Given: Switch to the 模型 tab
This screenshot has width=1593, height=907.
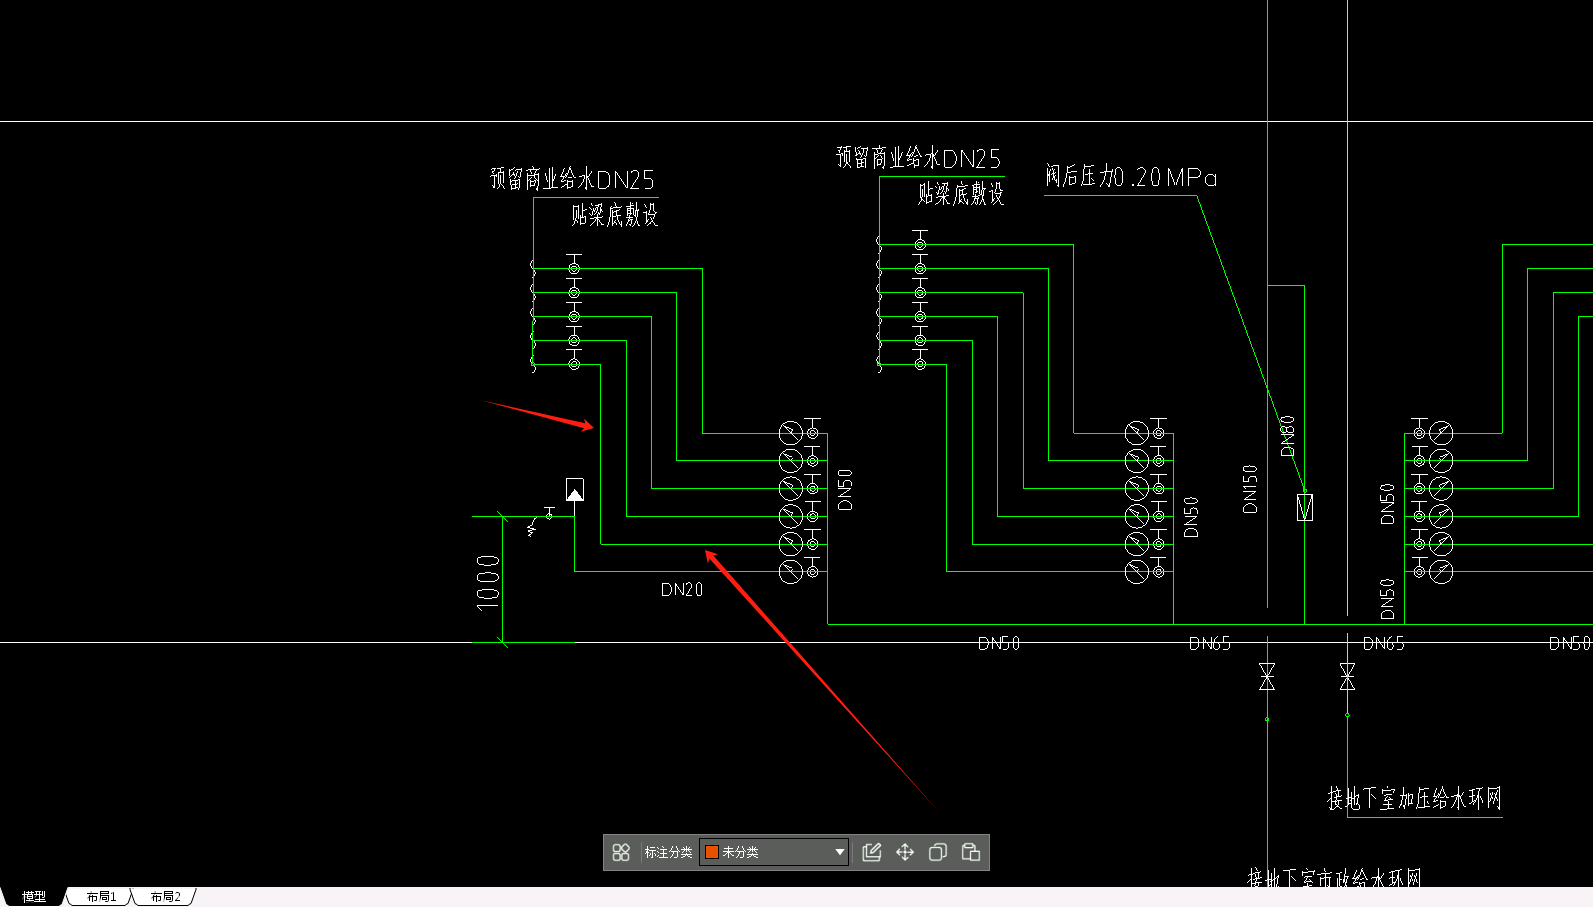Looking at the screenshot, I should pyautogui.click(x=34, y=897).
